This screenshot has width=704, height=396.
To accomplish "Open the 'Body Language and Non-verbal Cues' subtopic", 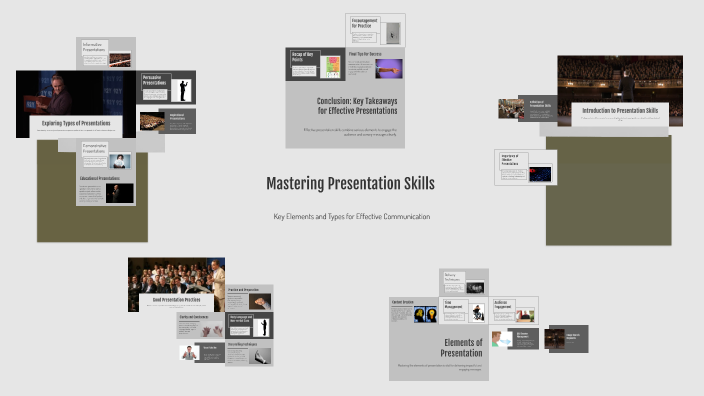I will [x=249, y=326].
